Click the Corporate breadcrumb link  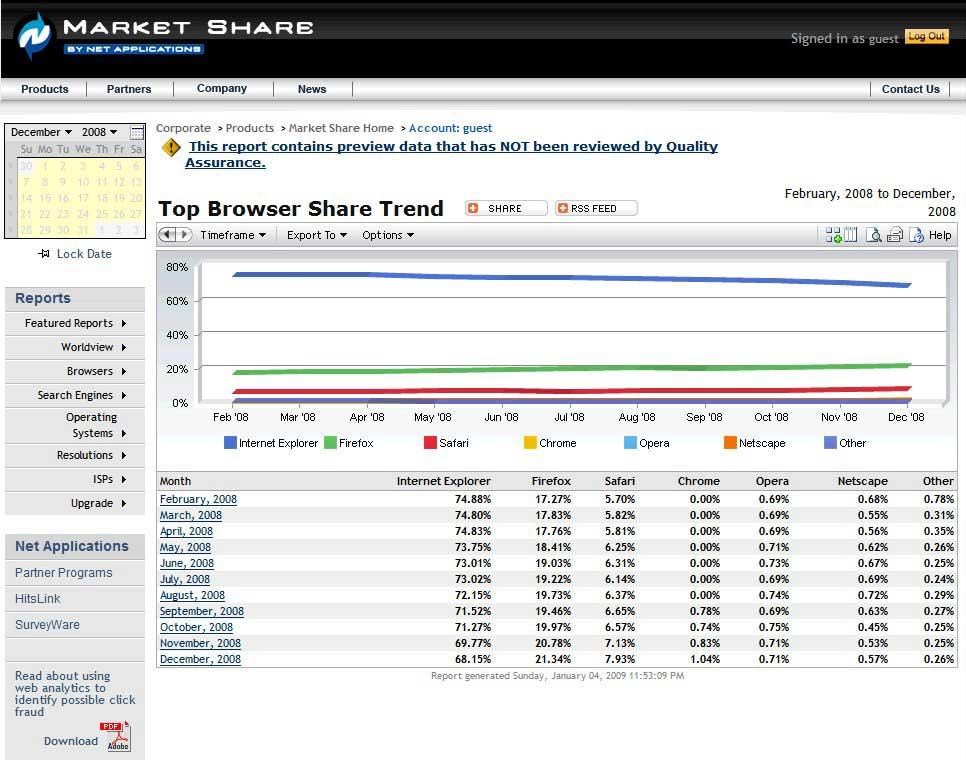(x=183, y=128)
